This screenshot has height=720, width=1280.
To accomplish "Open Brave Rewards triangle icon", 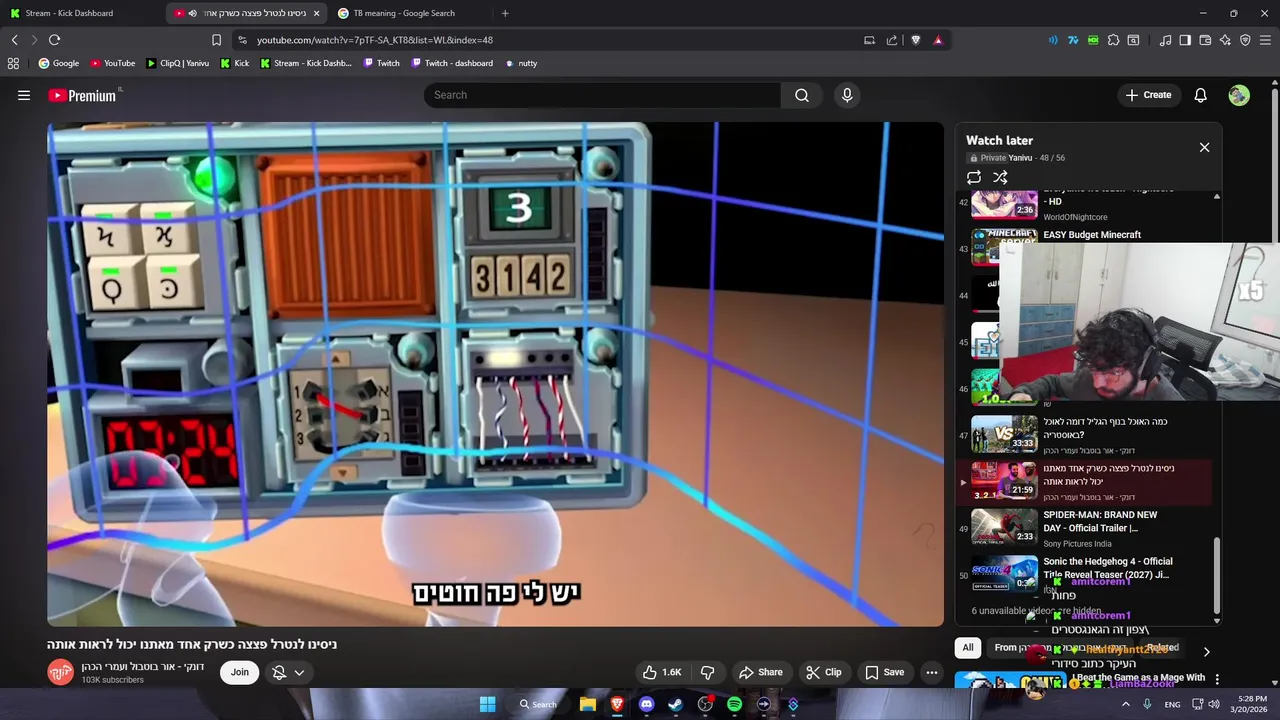I will click(x=938, y=40).
